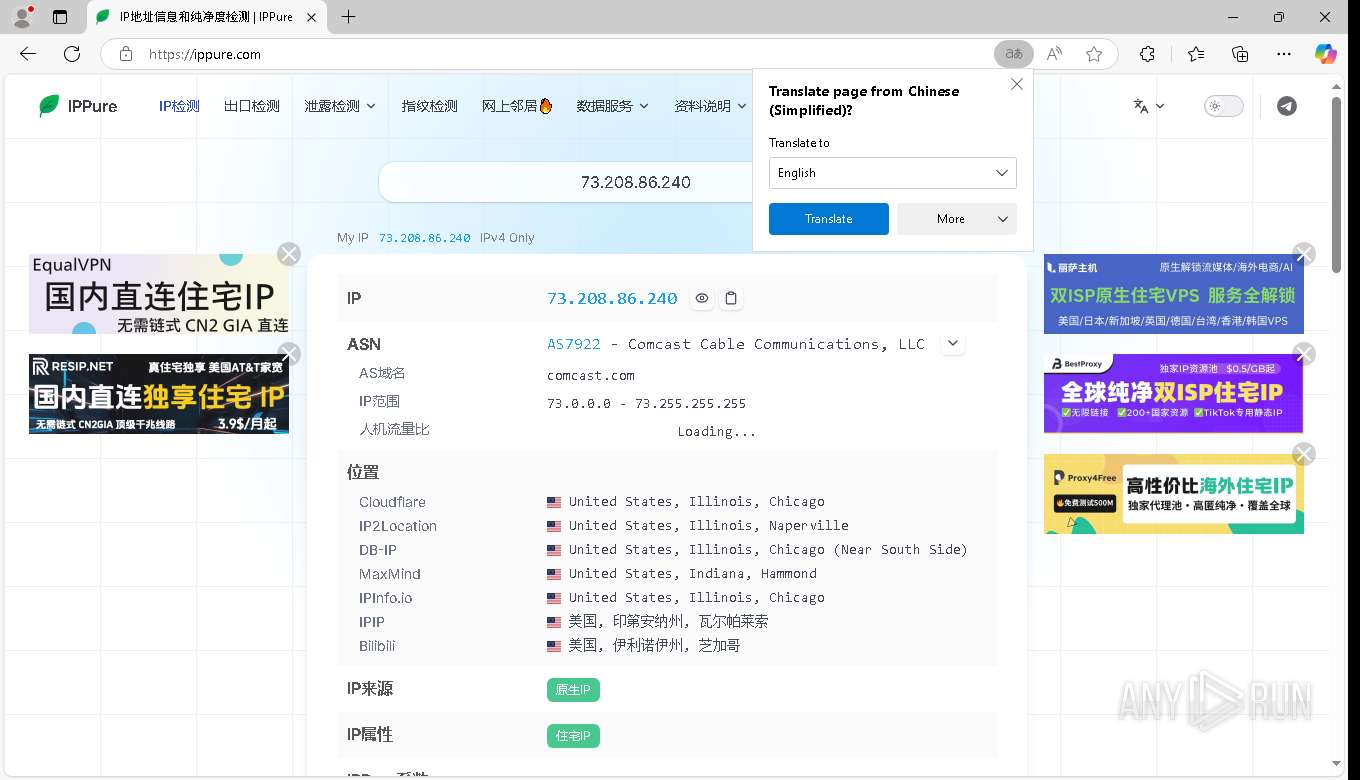Expand 数据服务 dropdown menu

click(612, 106)
